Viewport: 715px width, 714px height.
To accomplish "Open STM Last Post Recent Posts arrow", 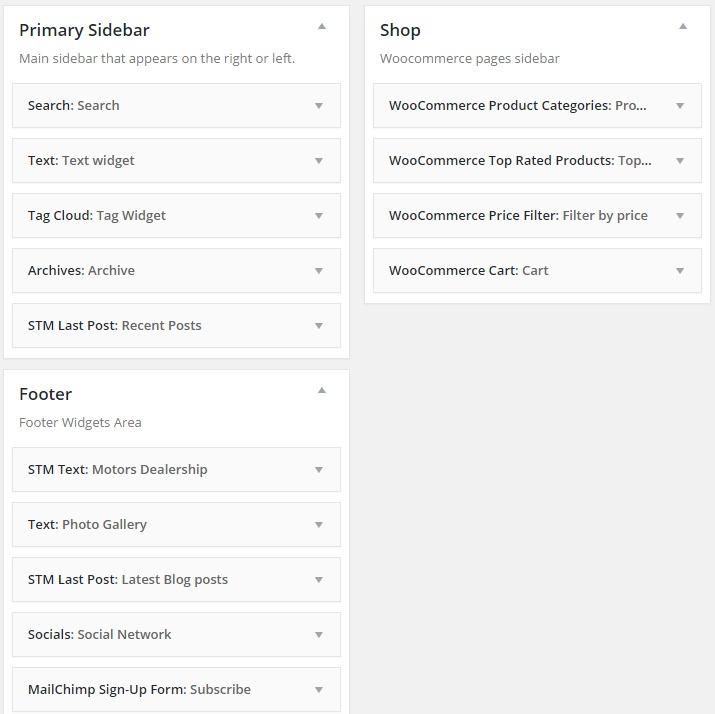I will click(319, 326).
